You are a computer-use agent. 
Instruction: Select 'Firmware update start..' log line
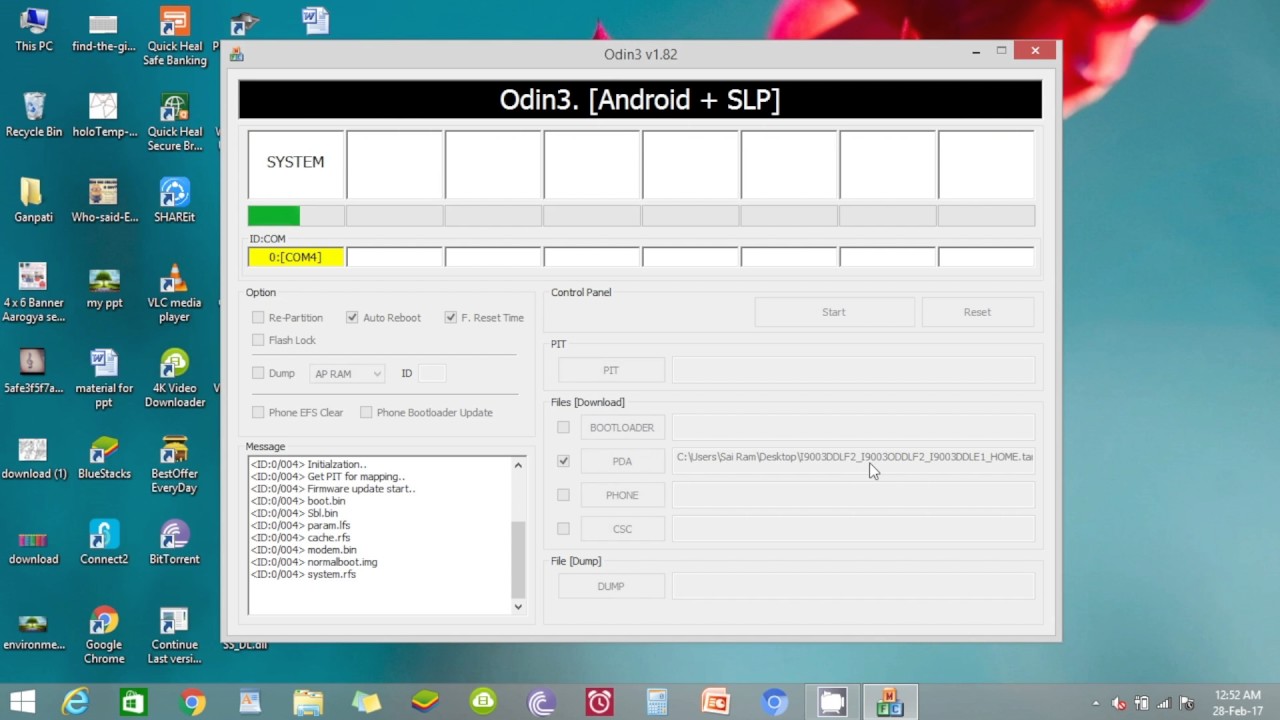333,489
